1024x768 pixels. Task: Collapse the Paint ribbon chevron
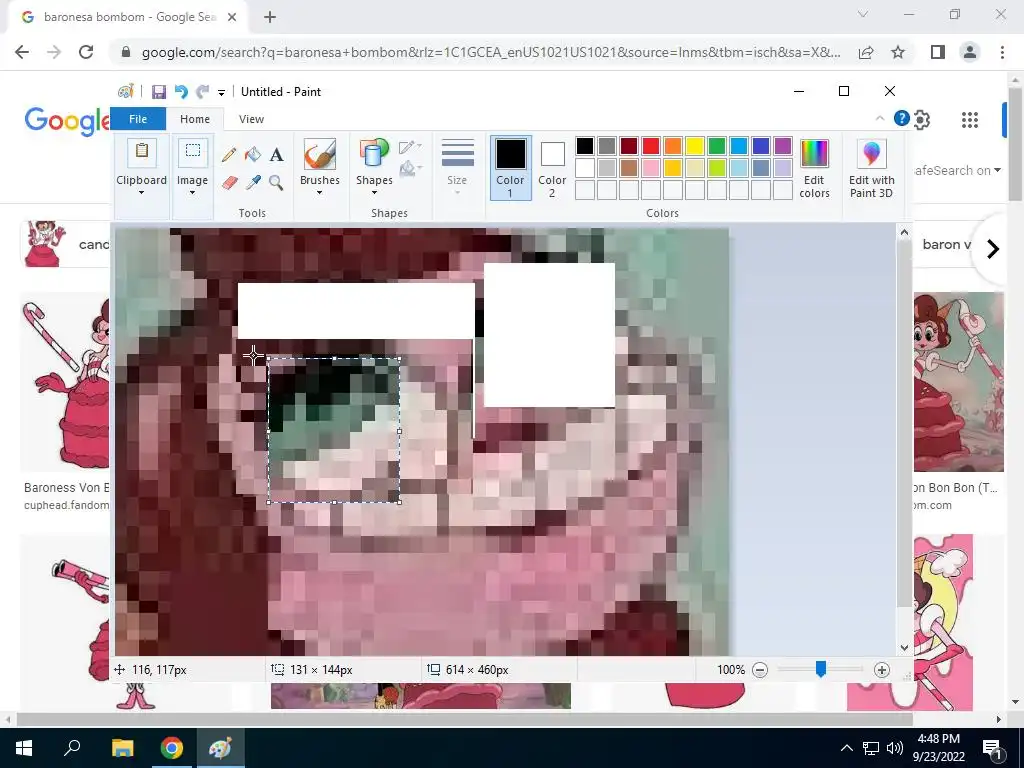coord(880,118)
